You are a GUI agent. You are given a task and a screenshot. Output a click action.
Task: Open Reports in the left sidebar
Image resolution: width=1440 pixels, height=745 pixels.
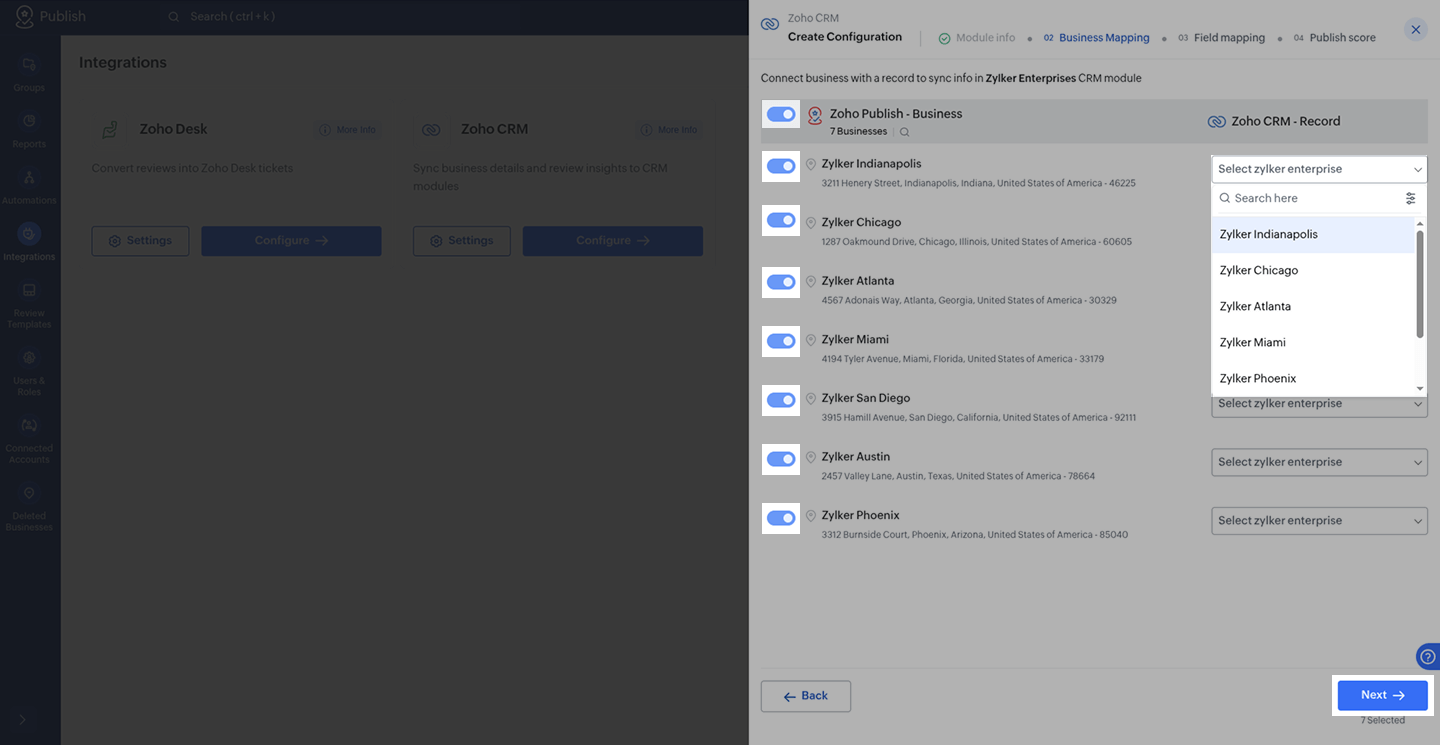[x=29, y=130]
